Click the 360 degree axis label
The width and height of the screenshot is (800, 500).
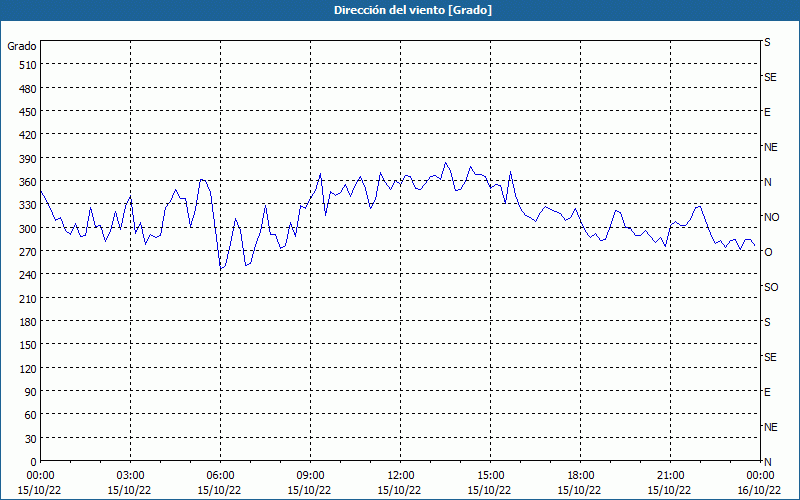point(28,182)
